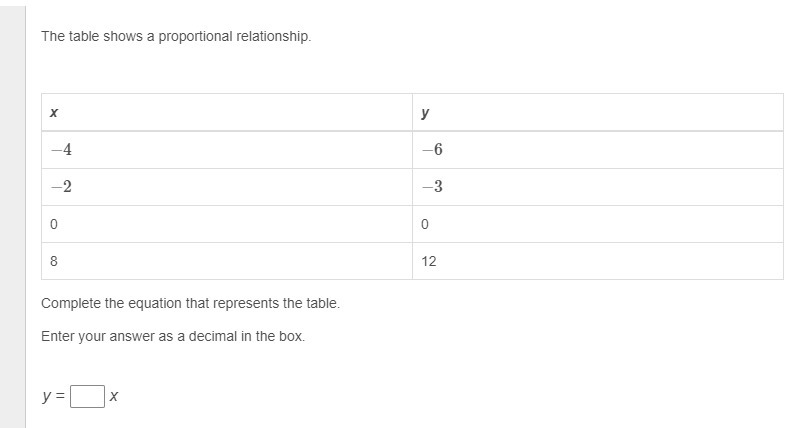811x428 pixels.
Task: Click the 'Complete the equation' instruction text
Action: (x=190, y=303)
